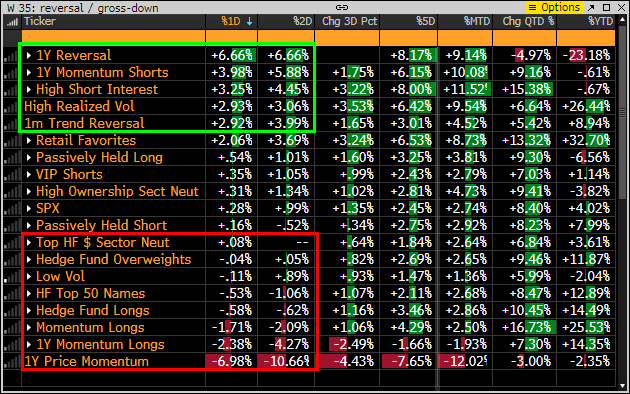Click signal bars icon beside 1Y Reversal
630x394 pixels.
12,55
